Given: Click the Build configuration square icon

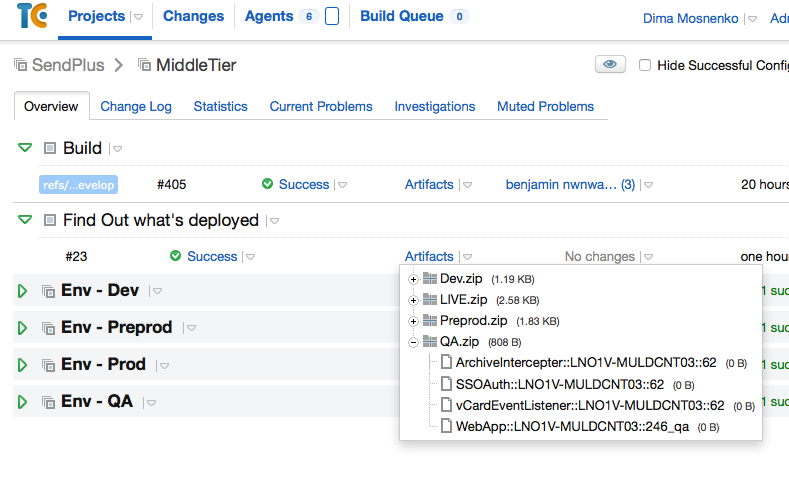Looking at the screenshot, I should pyautogui.click(x=50, y=148).
